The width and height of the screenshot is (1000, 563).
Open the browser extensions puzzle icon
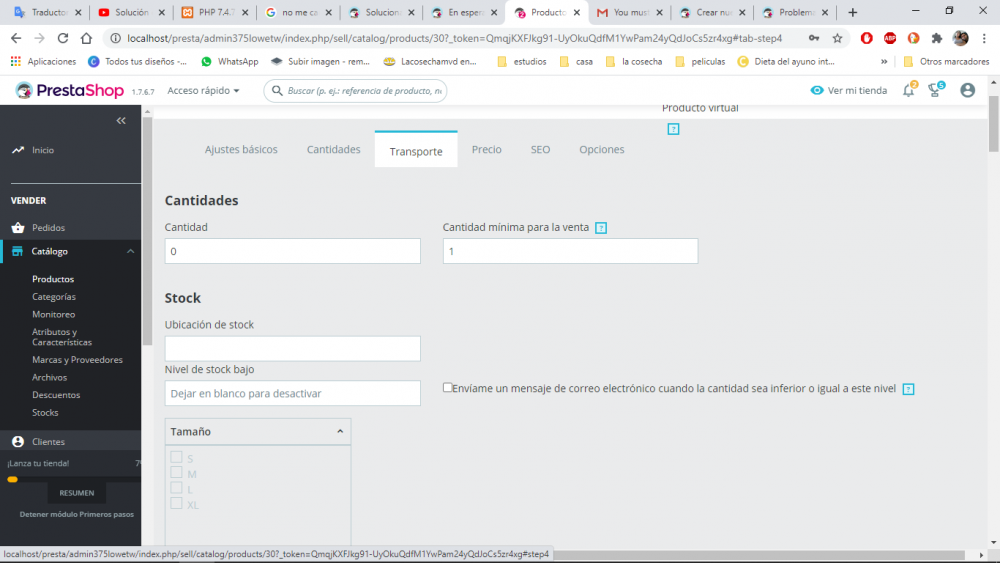coord(937,38)
